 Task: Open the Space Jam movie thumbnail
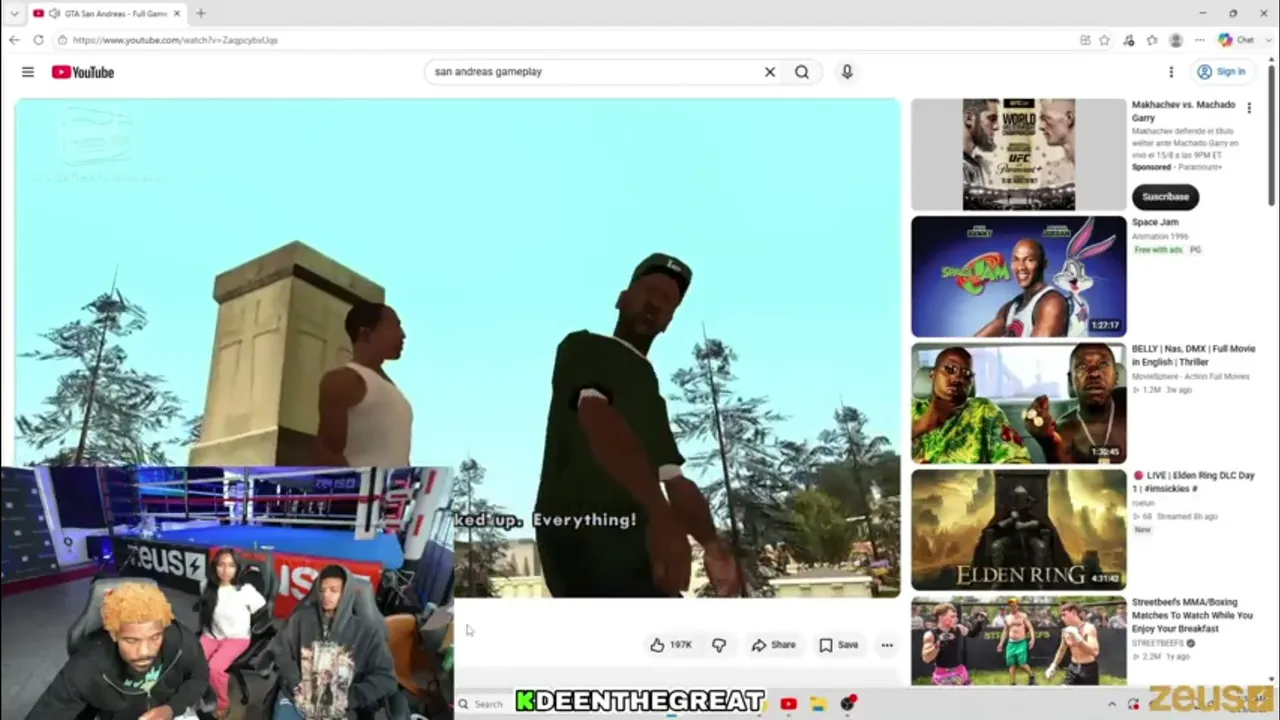point(1018,276)
